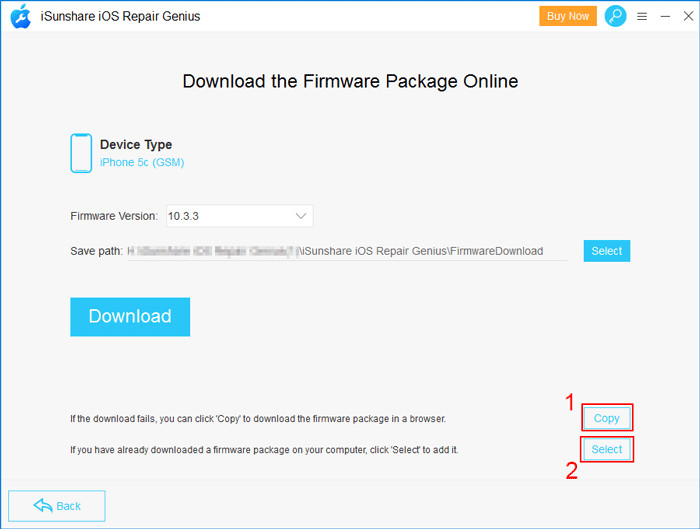
Task: Click the Buy Now button
Action: click(568, 16)
